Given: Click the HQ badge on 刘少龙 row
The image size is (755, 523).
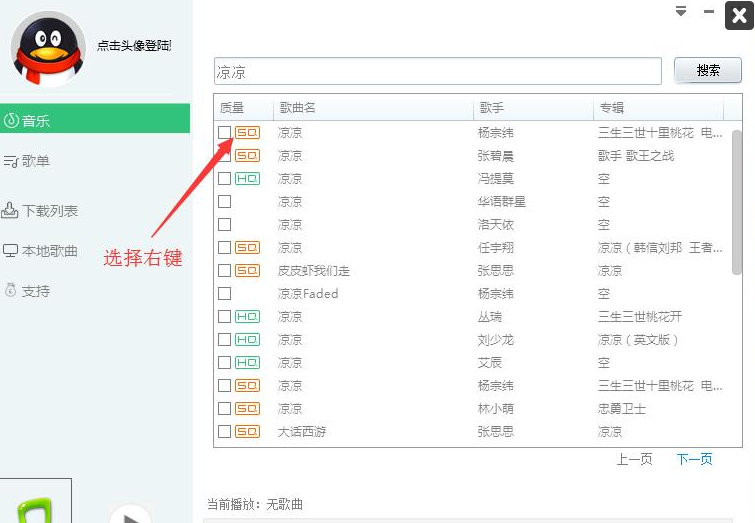Looking at the screenshot, I should pyautogui.click(x=247, y=340).
